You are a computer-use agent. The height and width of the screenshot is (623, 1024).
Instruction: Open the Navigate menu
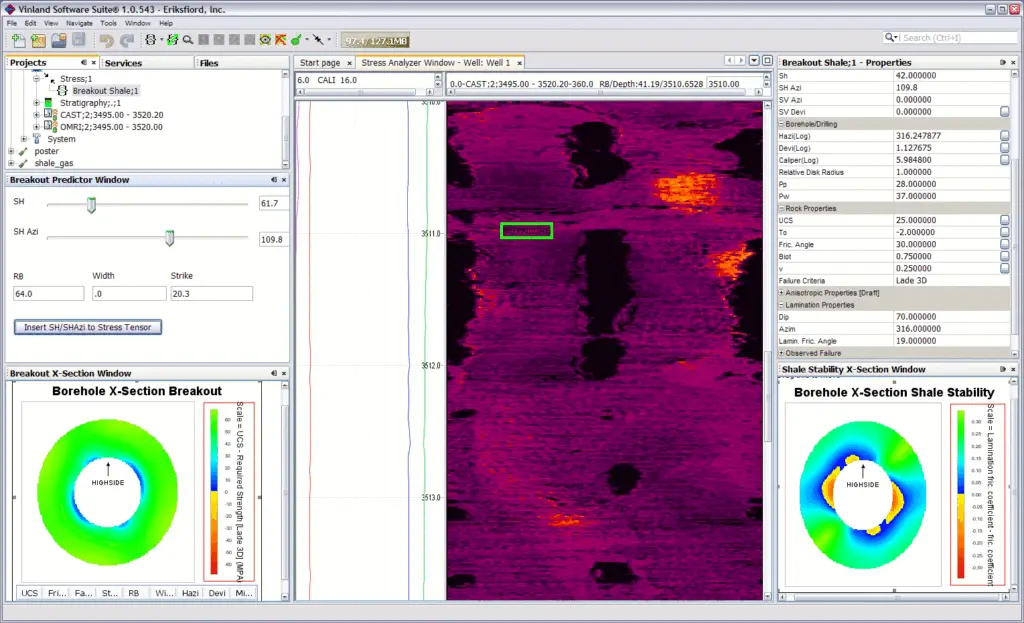77,22
